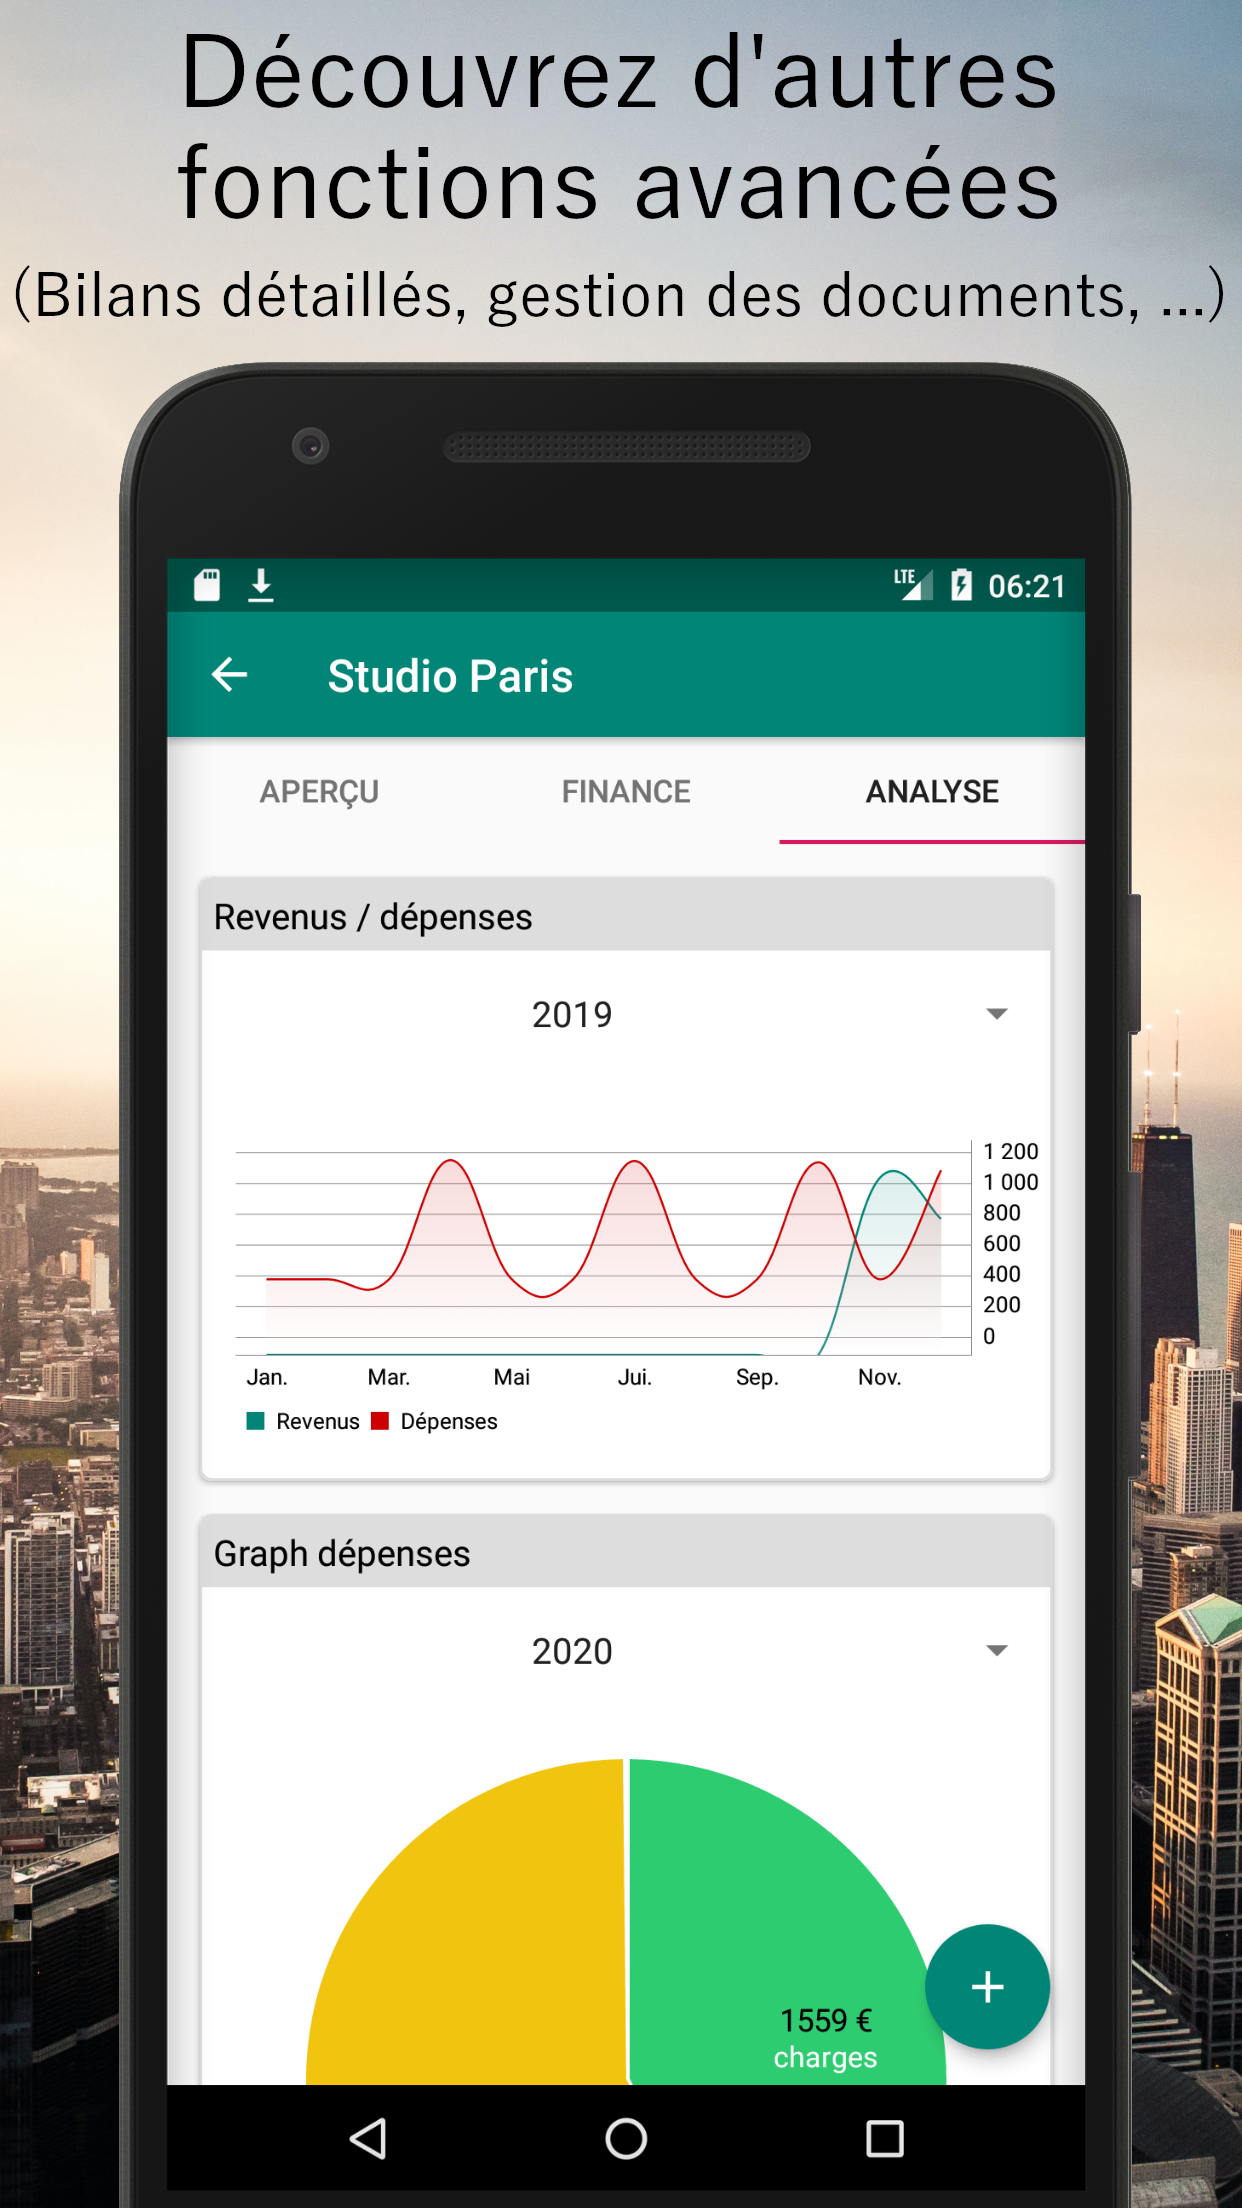Tap the red Dépenses legend swatch
Image resolution: width=1242 pixels, height=2208 pixels.
click(x=380, y=1421)
